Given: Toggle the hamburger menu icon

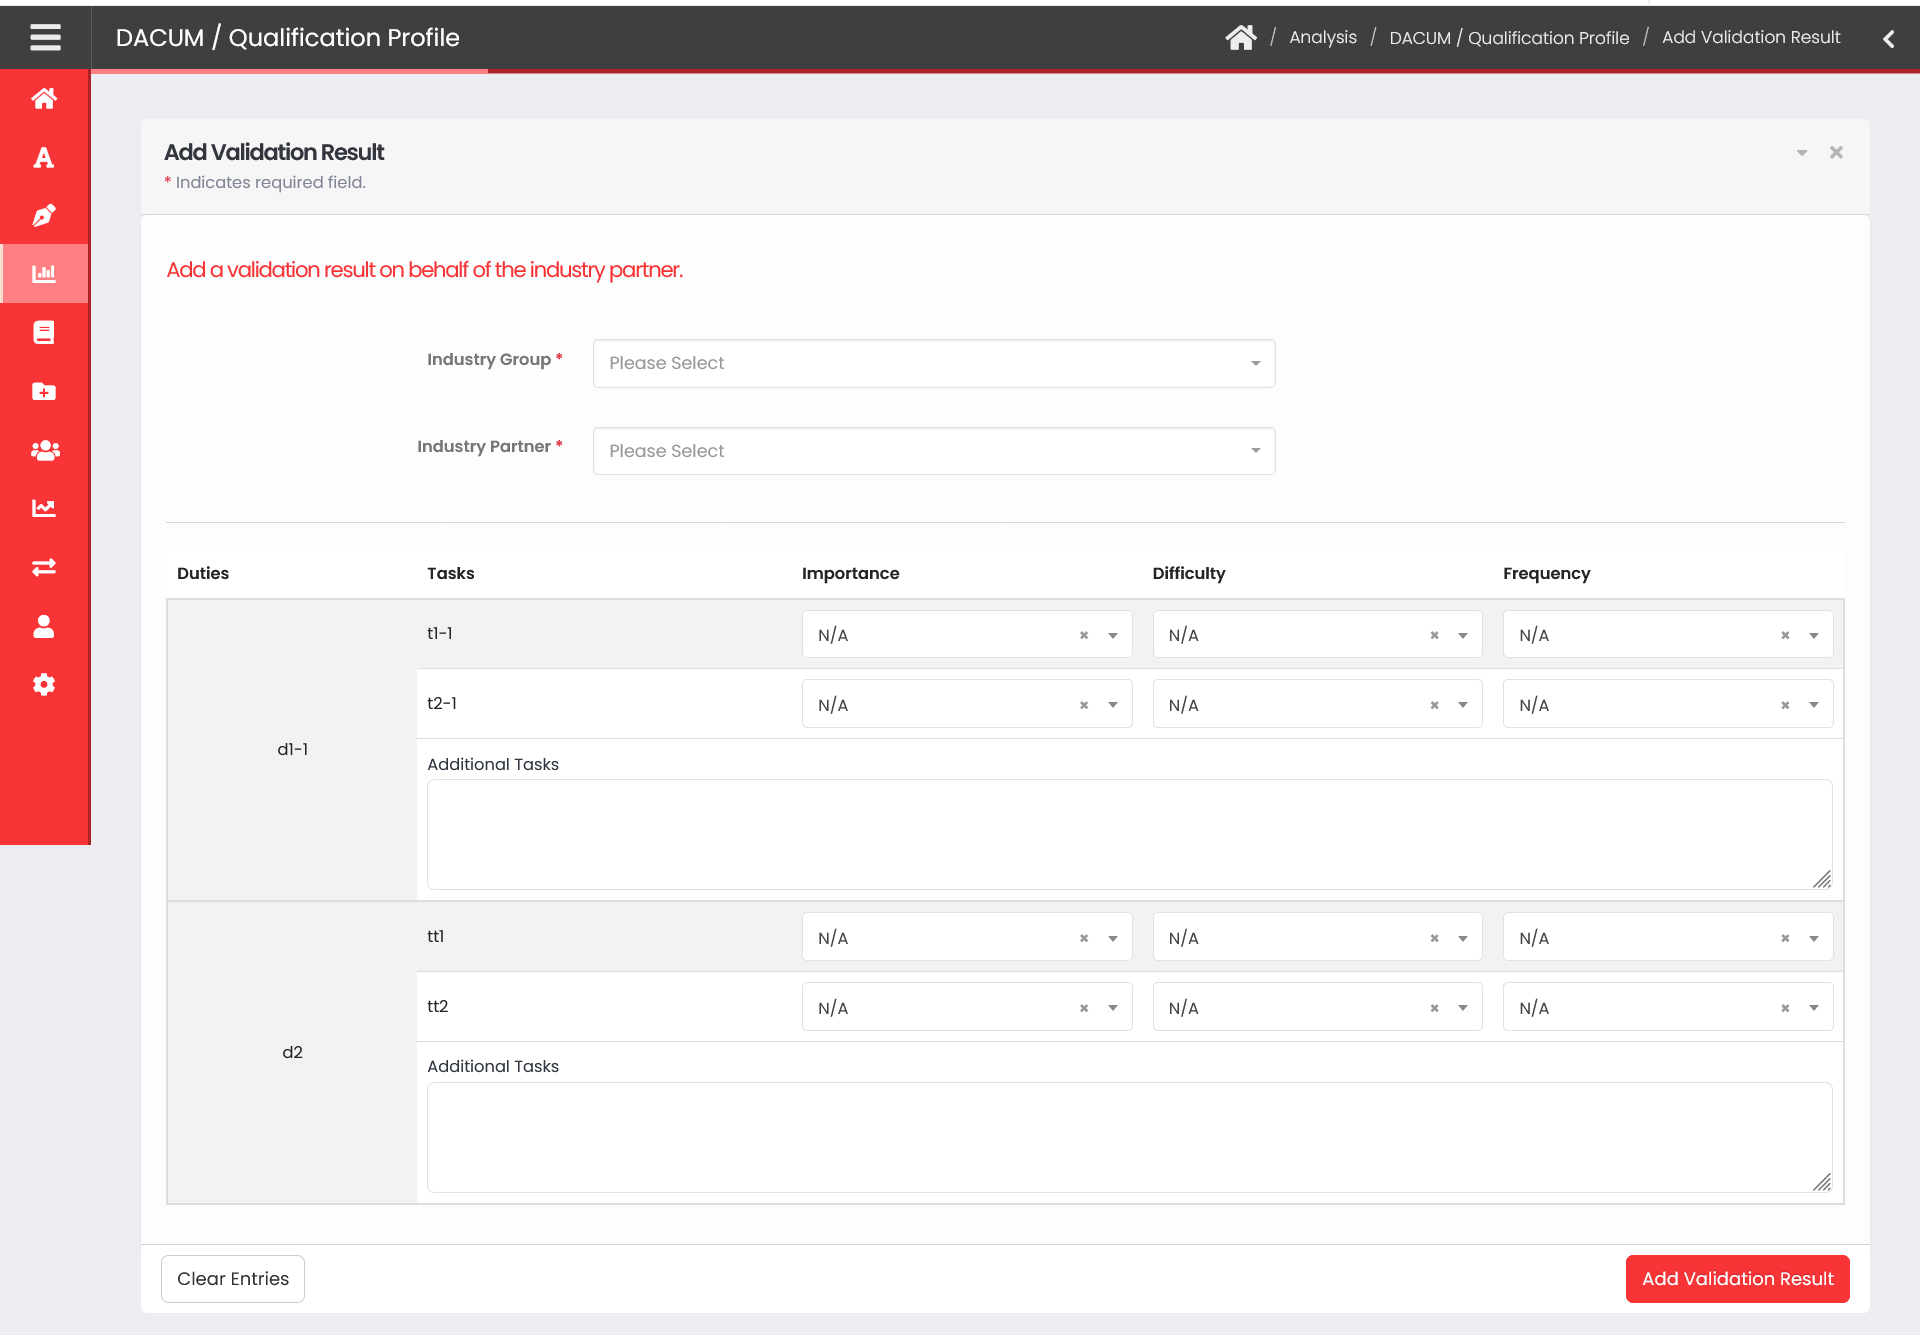Looking at the screenshot, I should tap(45, 38).
